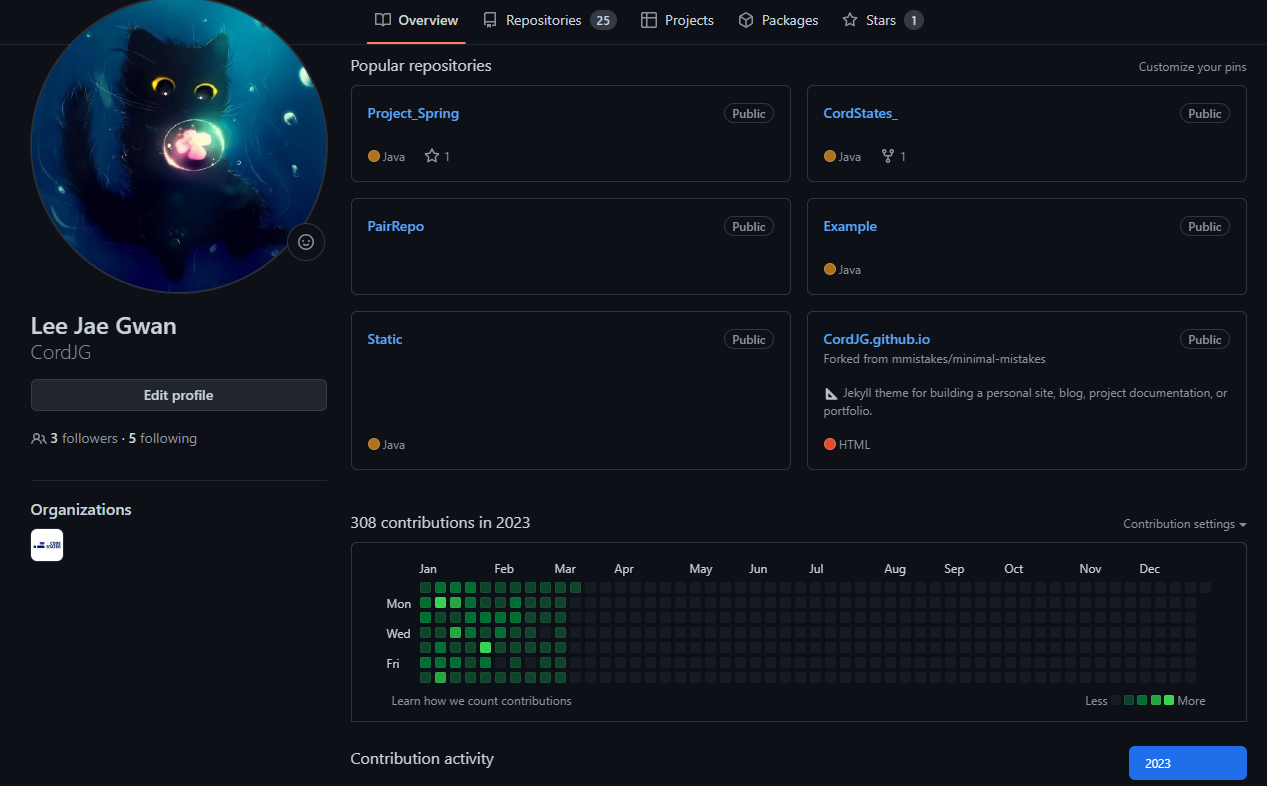Open the PairRepo repository
The height and width of the screenshot is (786, 1267).
tap(396, 226)
